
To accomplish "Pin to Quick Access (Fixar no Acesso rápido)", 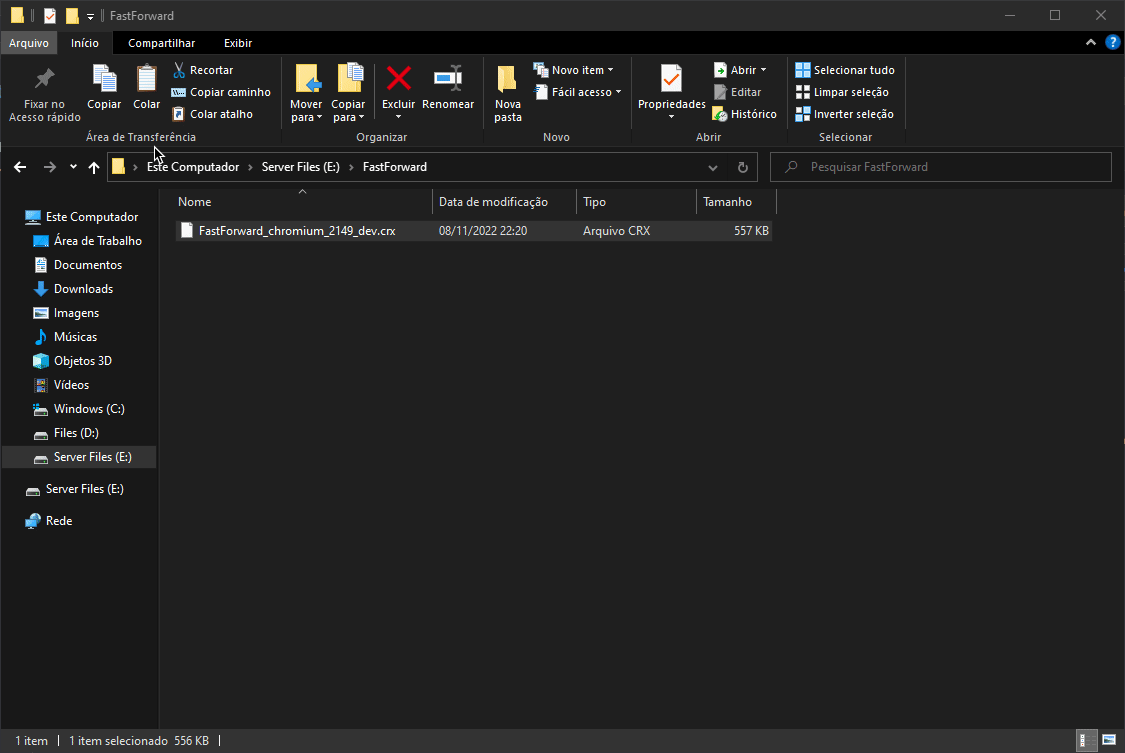I will tap(44, 94).
